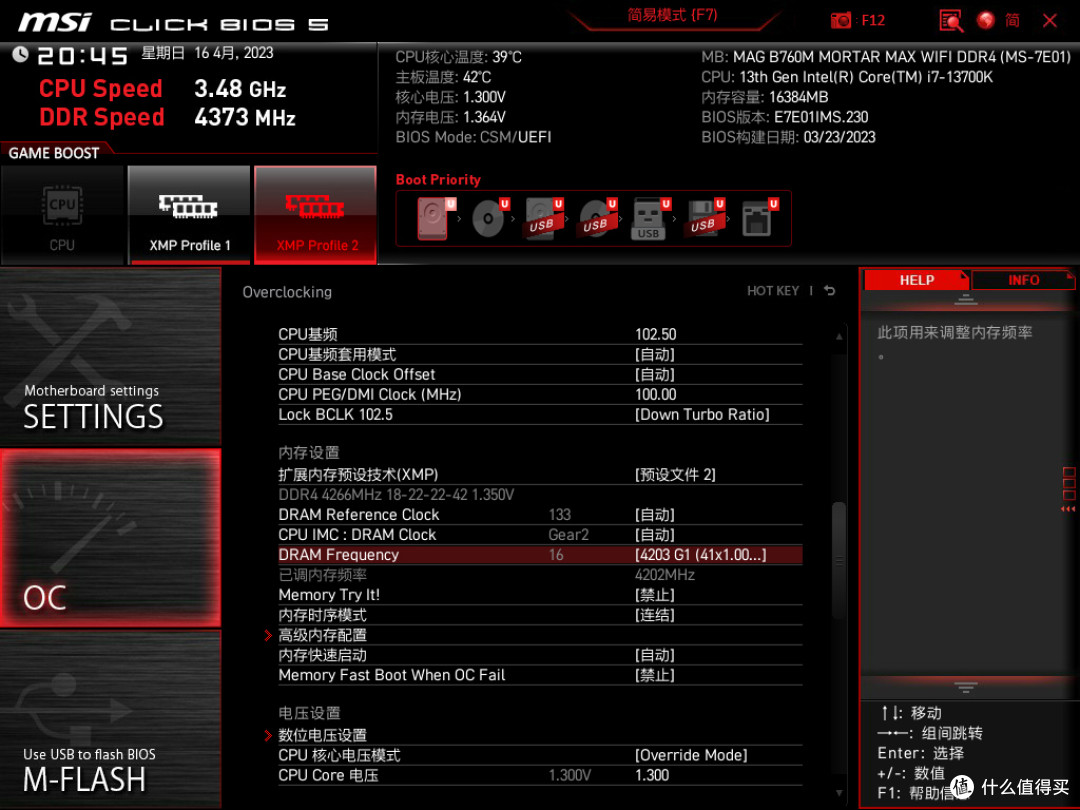The width and height of the screenshot is (1080, 810).
Task: Click the back arrow next to HOT KEY
Action: [830, 291]
